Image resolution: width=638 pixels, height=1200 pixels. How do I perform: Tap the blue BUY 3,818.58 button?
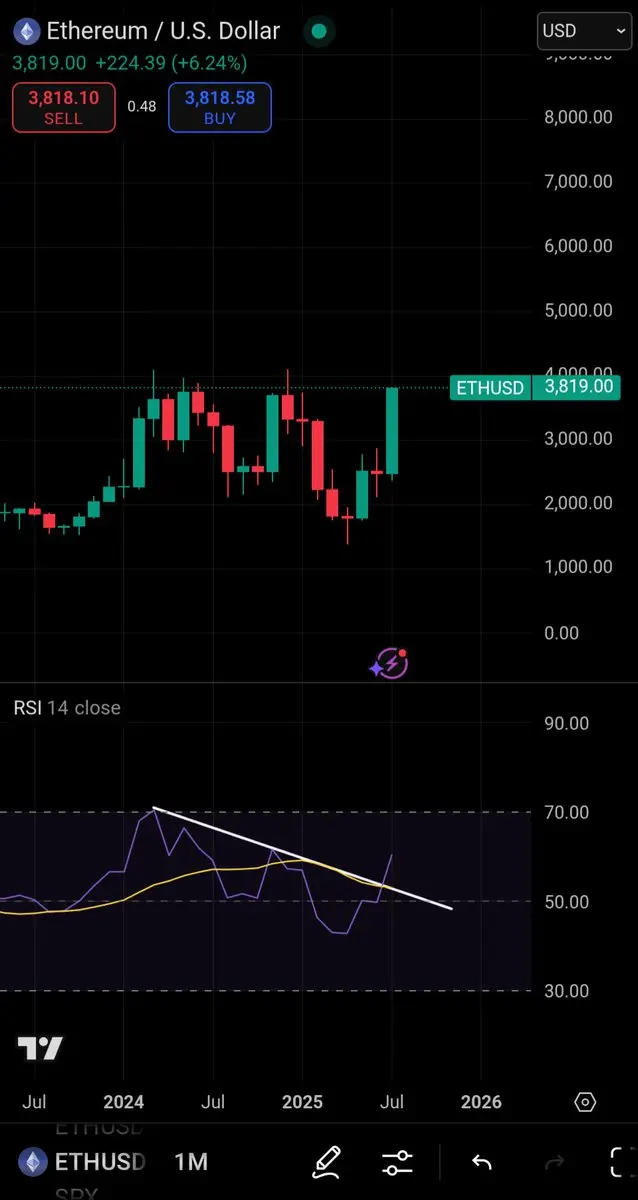[219, 108]
